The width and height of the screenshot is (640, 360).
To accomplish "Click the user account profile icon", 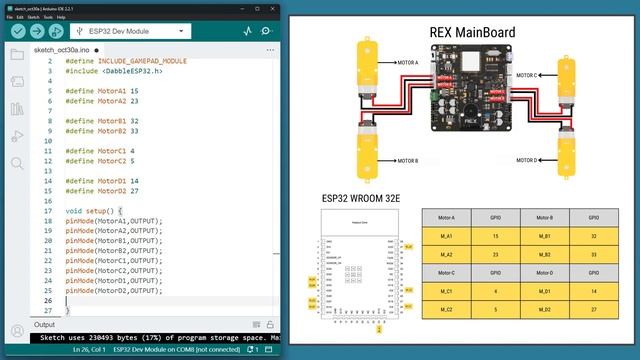I will 17,331.
